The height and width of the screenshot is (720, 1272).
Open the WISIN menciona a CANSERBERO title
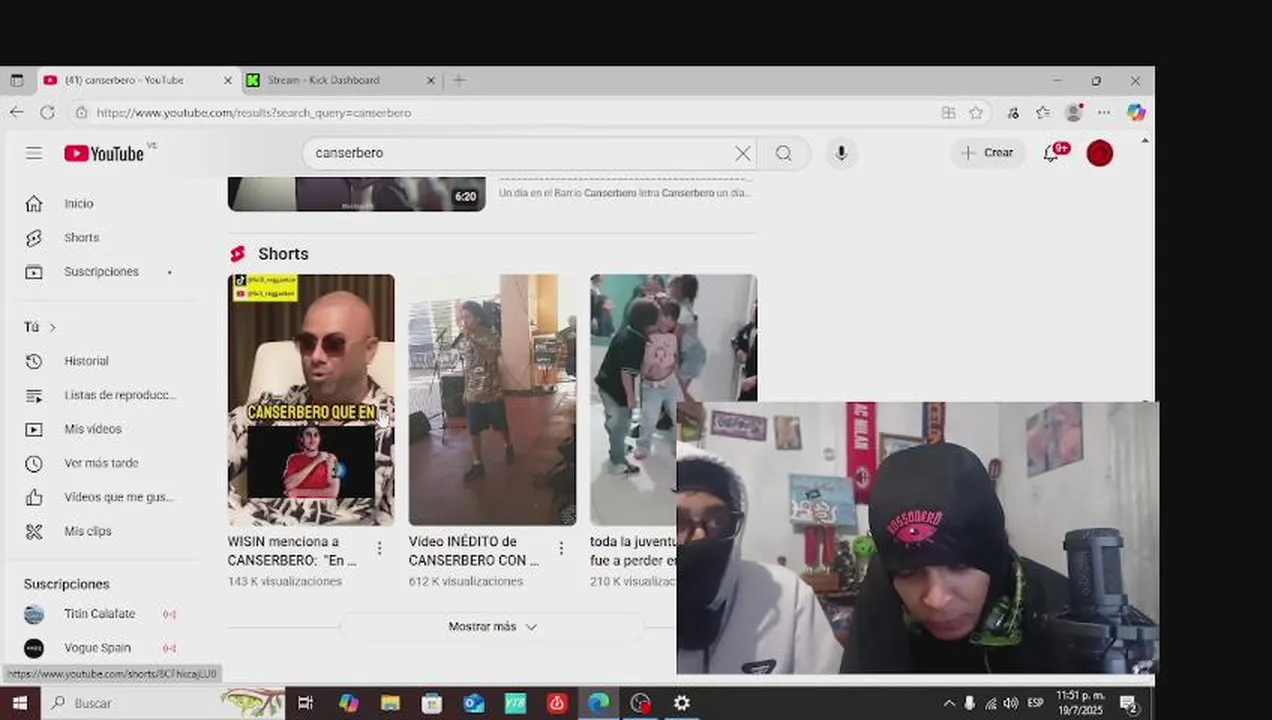click(x=292, y=551)
